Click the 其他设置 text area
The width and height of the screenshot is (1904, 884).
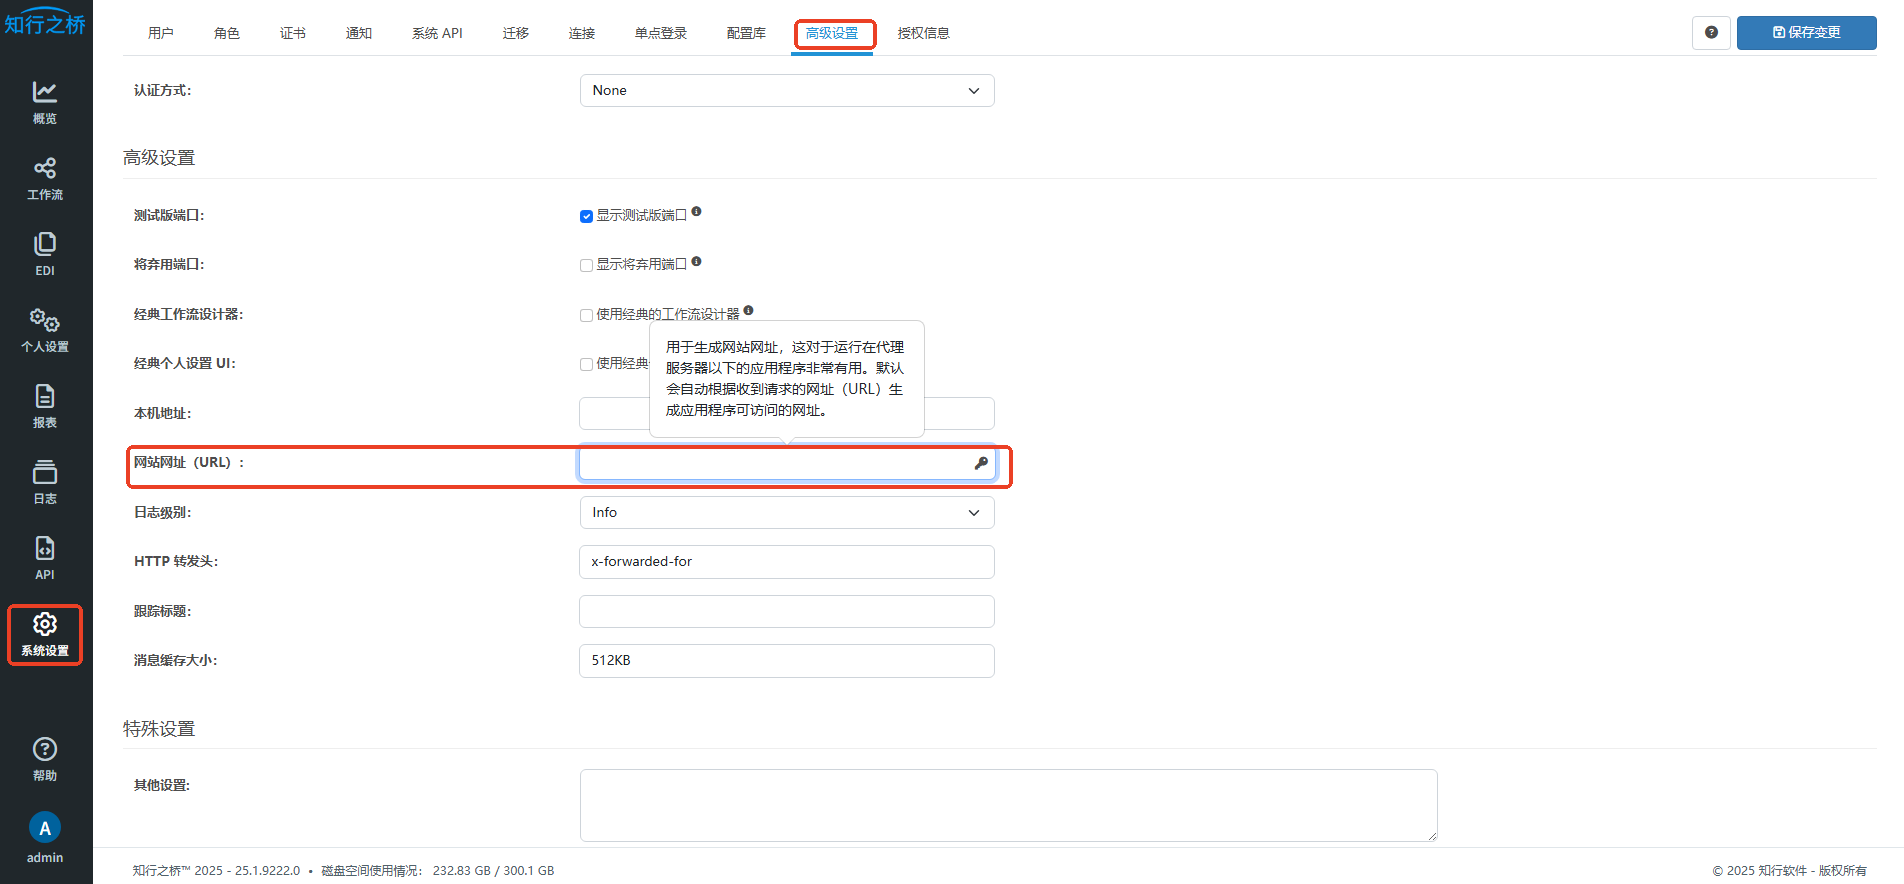pyautogui.click(x=1008, y=805)
